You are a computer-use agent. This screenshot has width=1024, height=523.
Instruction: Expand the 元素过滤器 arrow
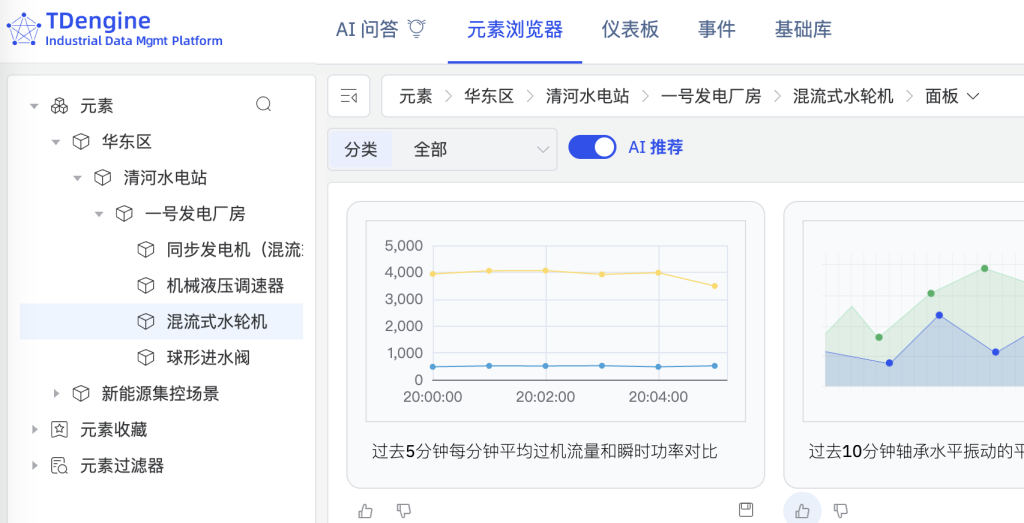click(x=35, y=466)
